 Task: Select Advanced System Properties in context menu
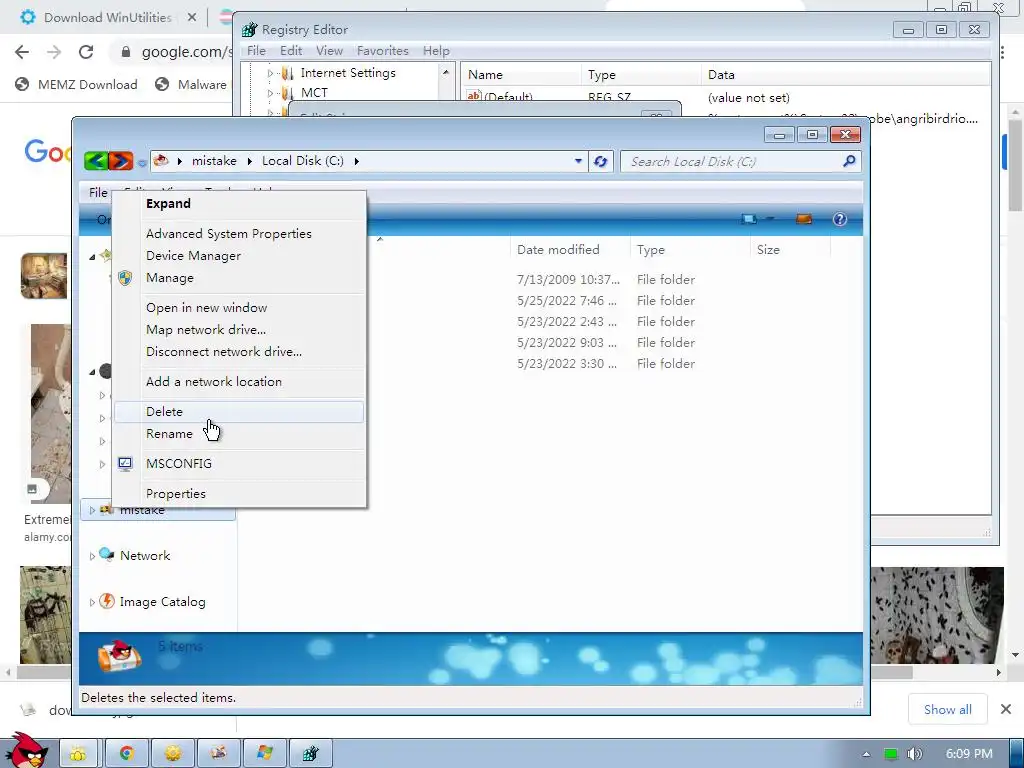pyautogui.click(x=239, y=234)
